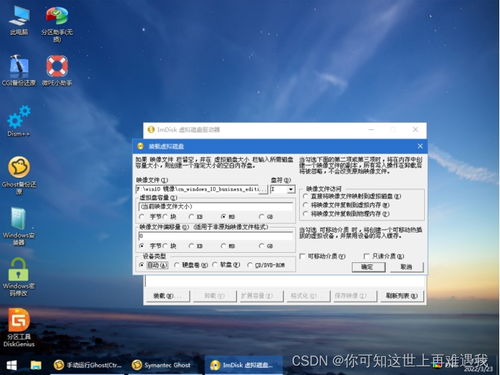Click the image file offset input field
The width and height of the screenshot is (500, 375).
point(215,236)
